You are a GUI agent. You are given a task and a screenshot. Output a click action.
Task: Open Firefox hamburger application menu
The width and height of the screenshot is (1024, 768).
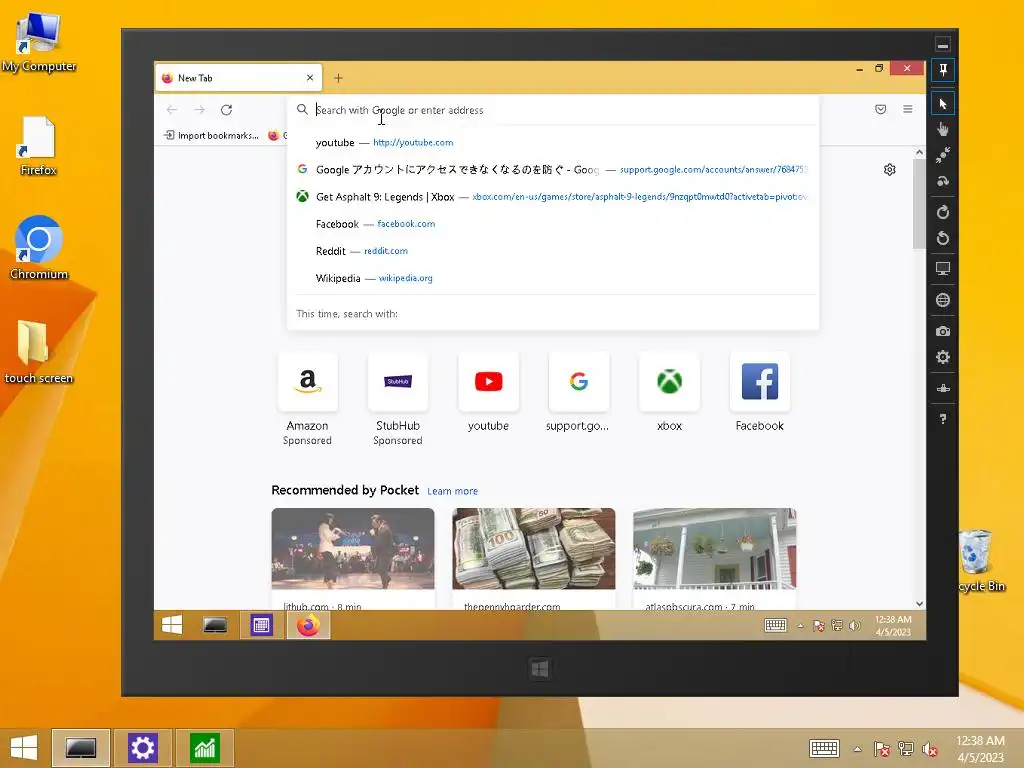[908, 109]
